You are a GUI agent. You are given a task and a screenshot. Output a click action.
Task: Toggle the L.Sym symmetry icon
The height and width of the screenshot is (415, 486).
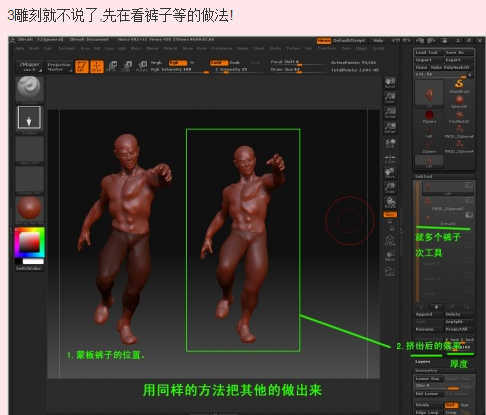[390, 159]
